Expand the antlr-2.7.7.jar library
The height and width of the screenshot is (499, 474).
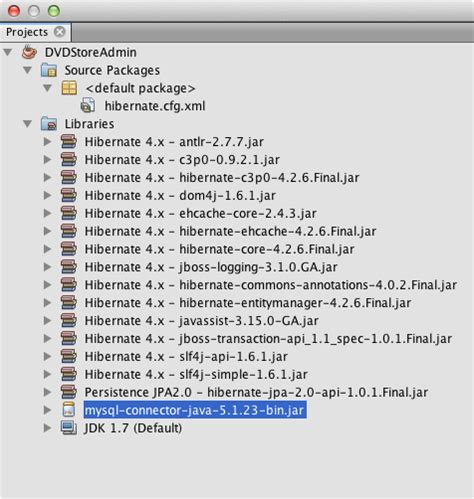(x=47, y=142)
